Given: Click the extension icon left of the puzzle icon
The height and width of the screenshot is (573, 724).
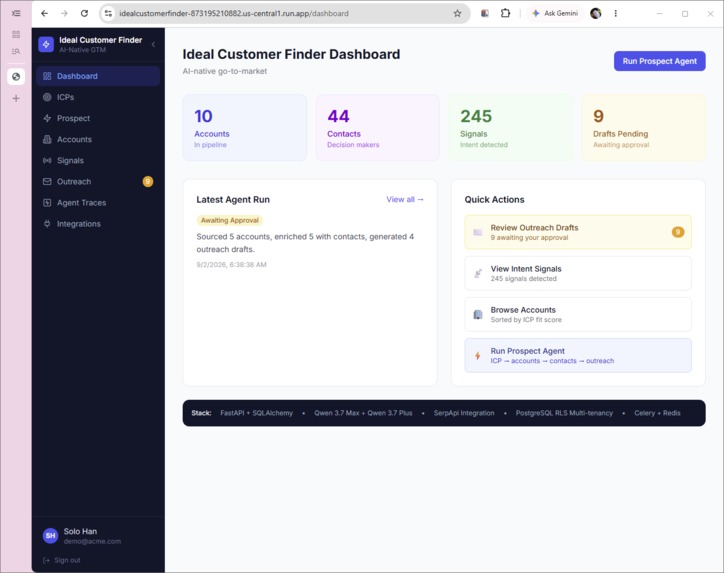Looking at the screenshot, I should click(485, 13).
